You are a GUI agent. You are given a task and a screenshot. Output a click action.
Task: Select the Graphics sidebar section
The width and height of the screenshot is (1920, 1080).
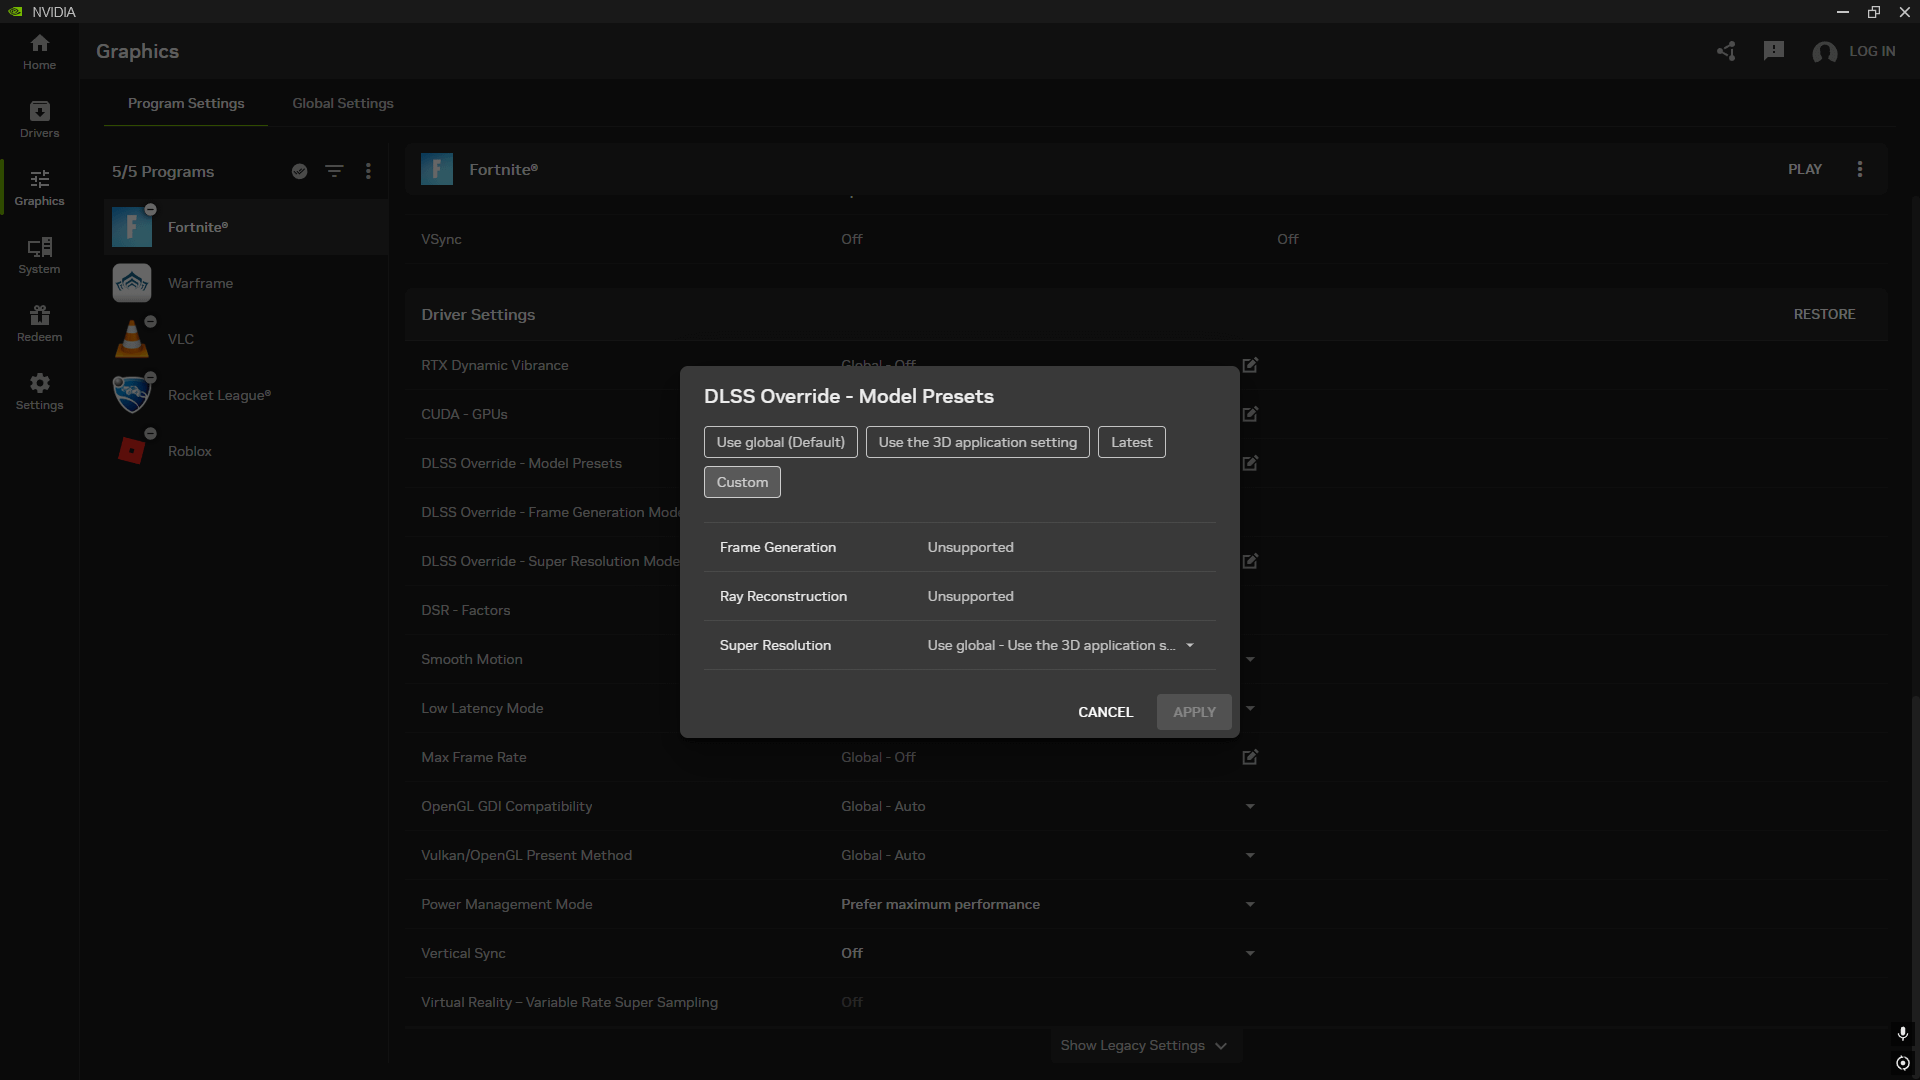pyautogui.click(x=39, y=188)
